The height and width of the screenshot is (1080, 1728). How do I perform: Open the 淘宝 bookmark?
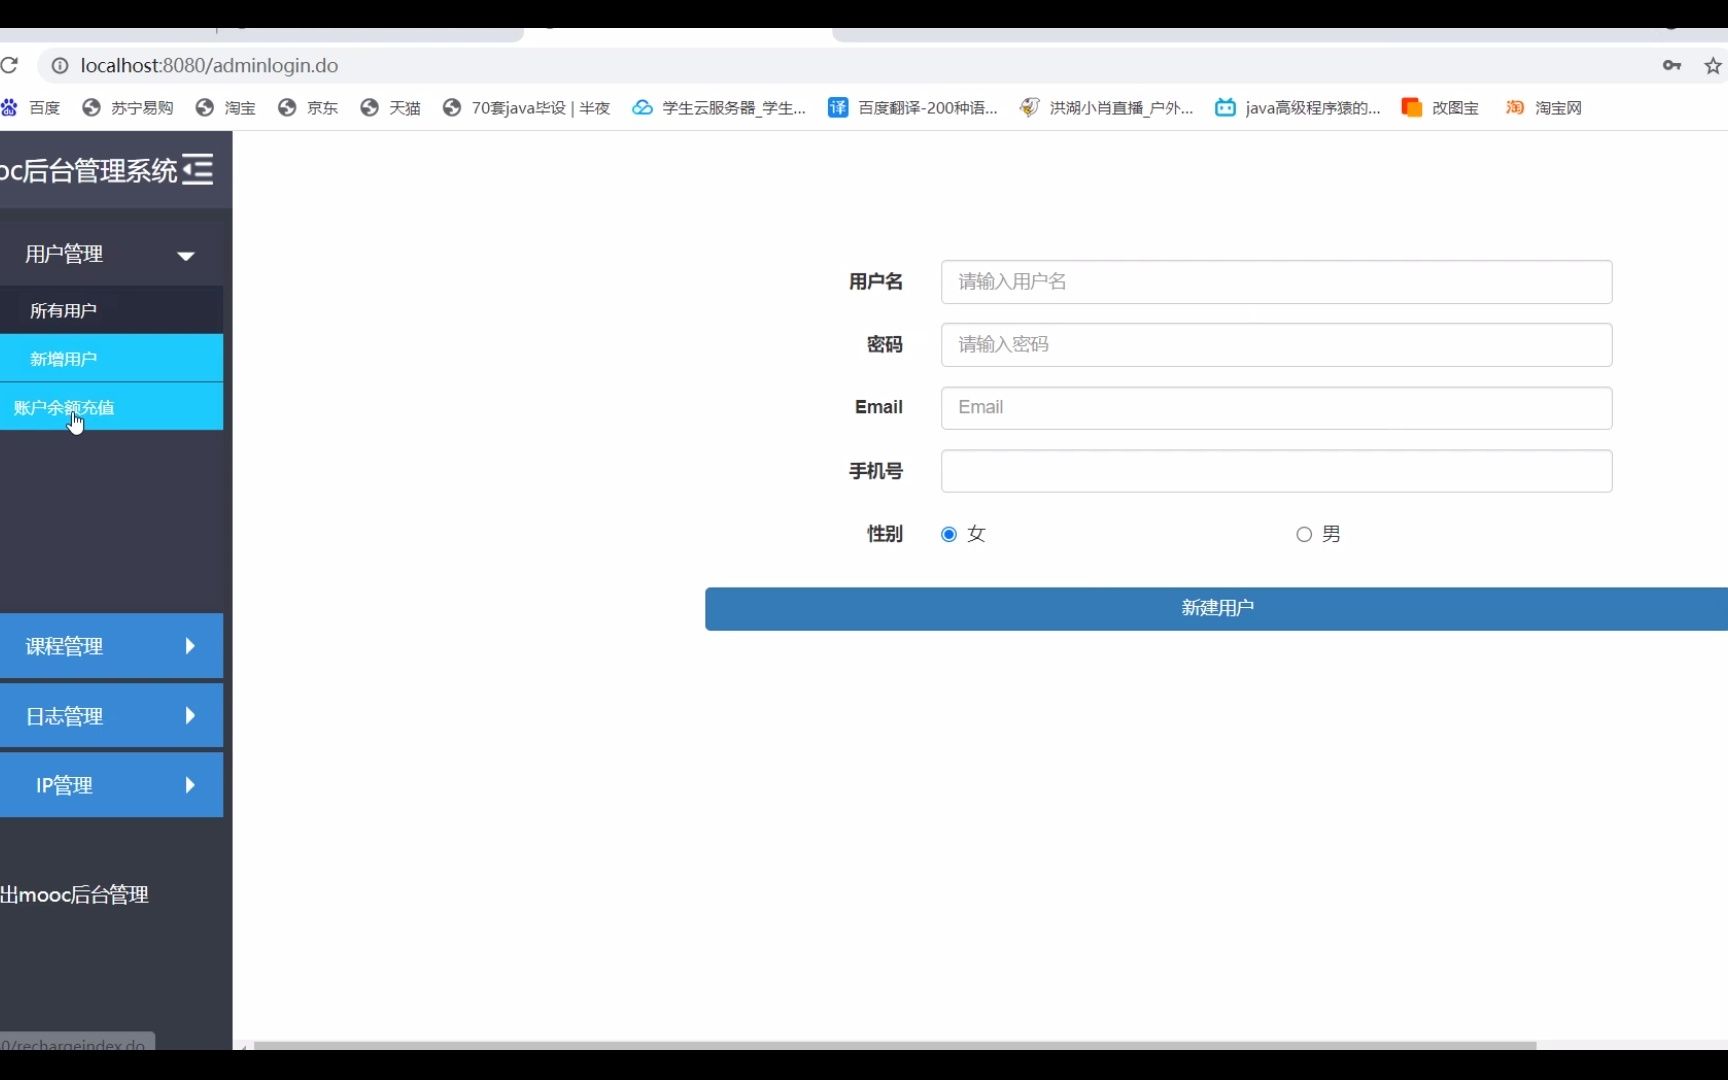pyautogui.click(x=226, y=108)
